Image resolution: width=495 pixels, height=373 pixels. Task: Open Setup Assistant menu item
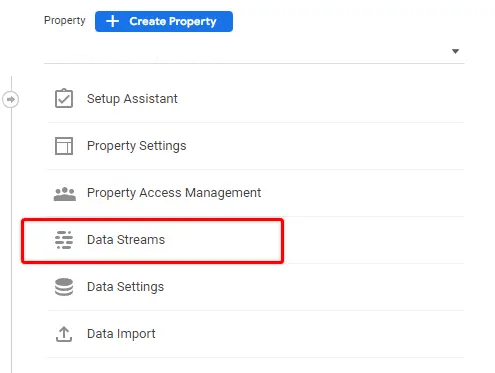point(256,99)
